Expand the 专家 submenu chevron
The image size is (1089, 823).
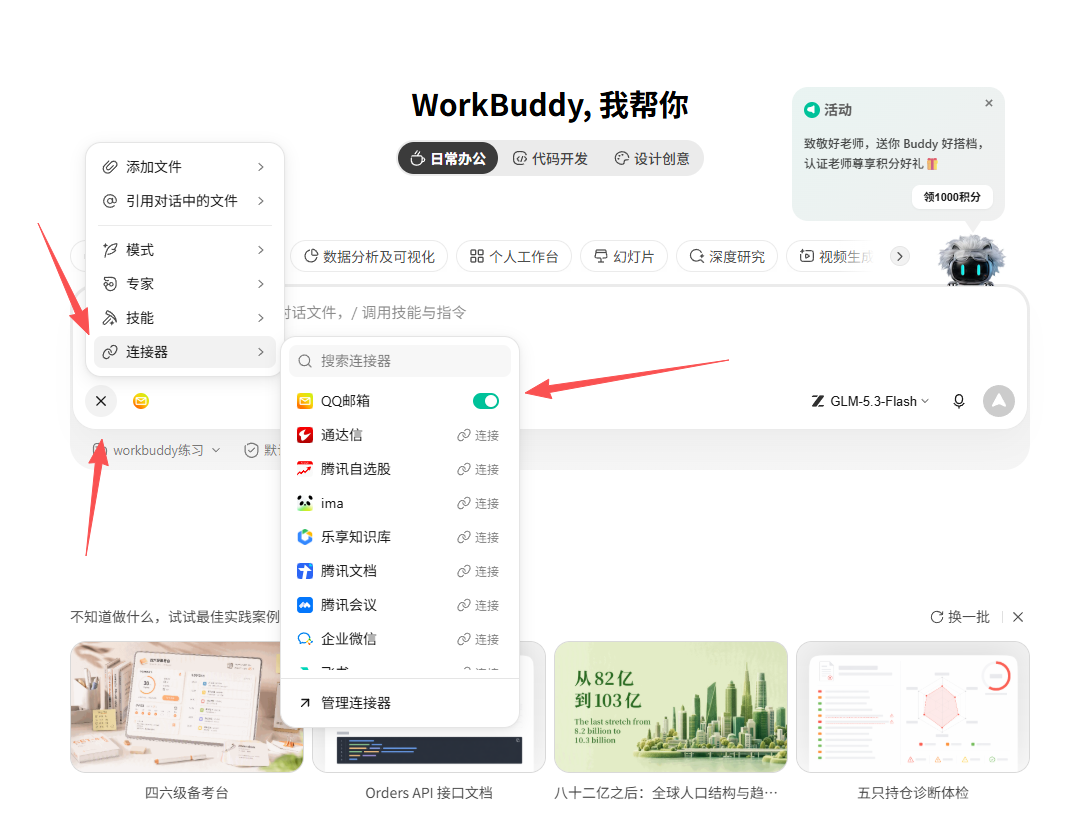(261, 283)
